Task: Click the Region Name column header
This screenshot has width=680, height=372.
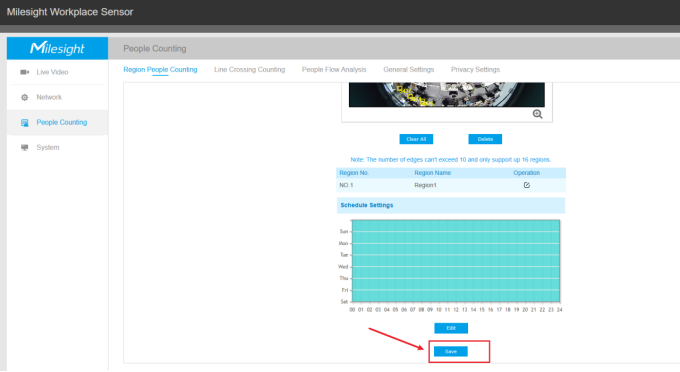Action: (x=432, y=173)
